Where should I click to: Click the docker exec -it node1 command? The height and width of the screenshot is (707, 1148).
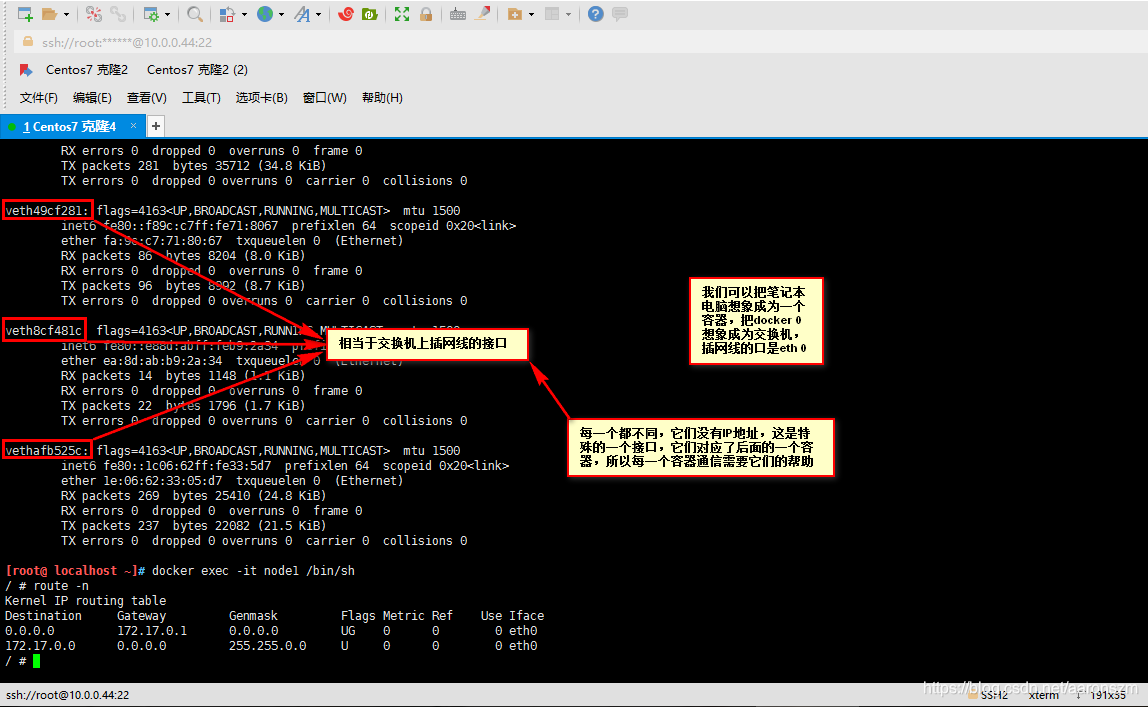(x=253, y=571)
